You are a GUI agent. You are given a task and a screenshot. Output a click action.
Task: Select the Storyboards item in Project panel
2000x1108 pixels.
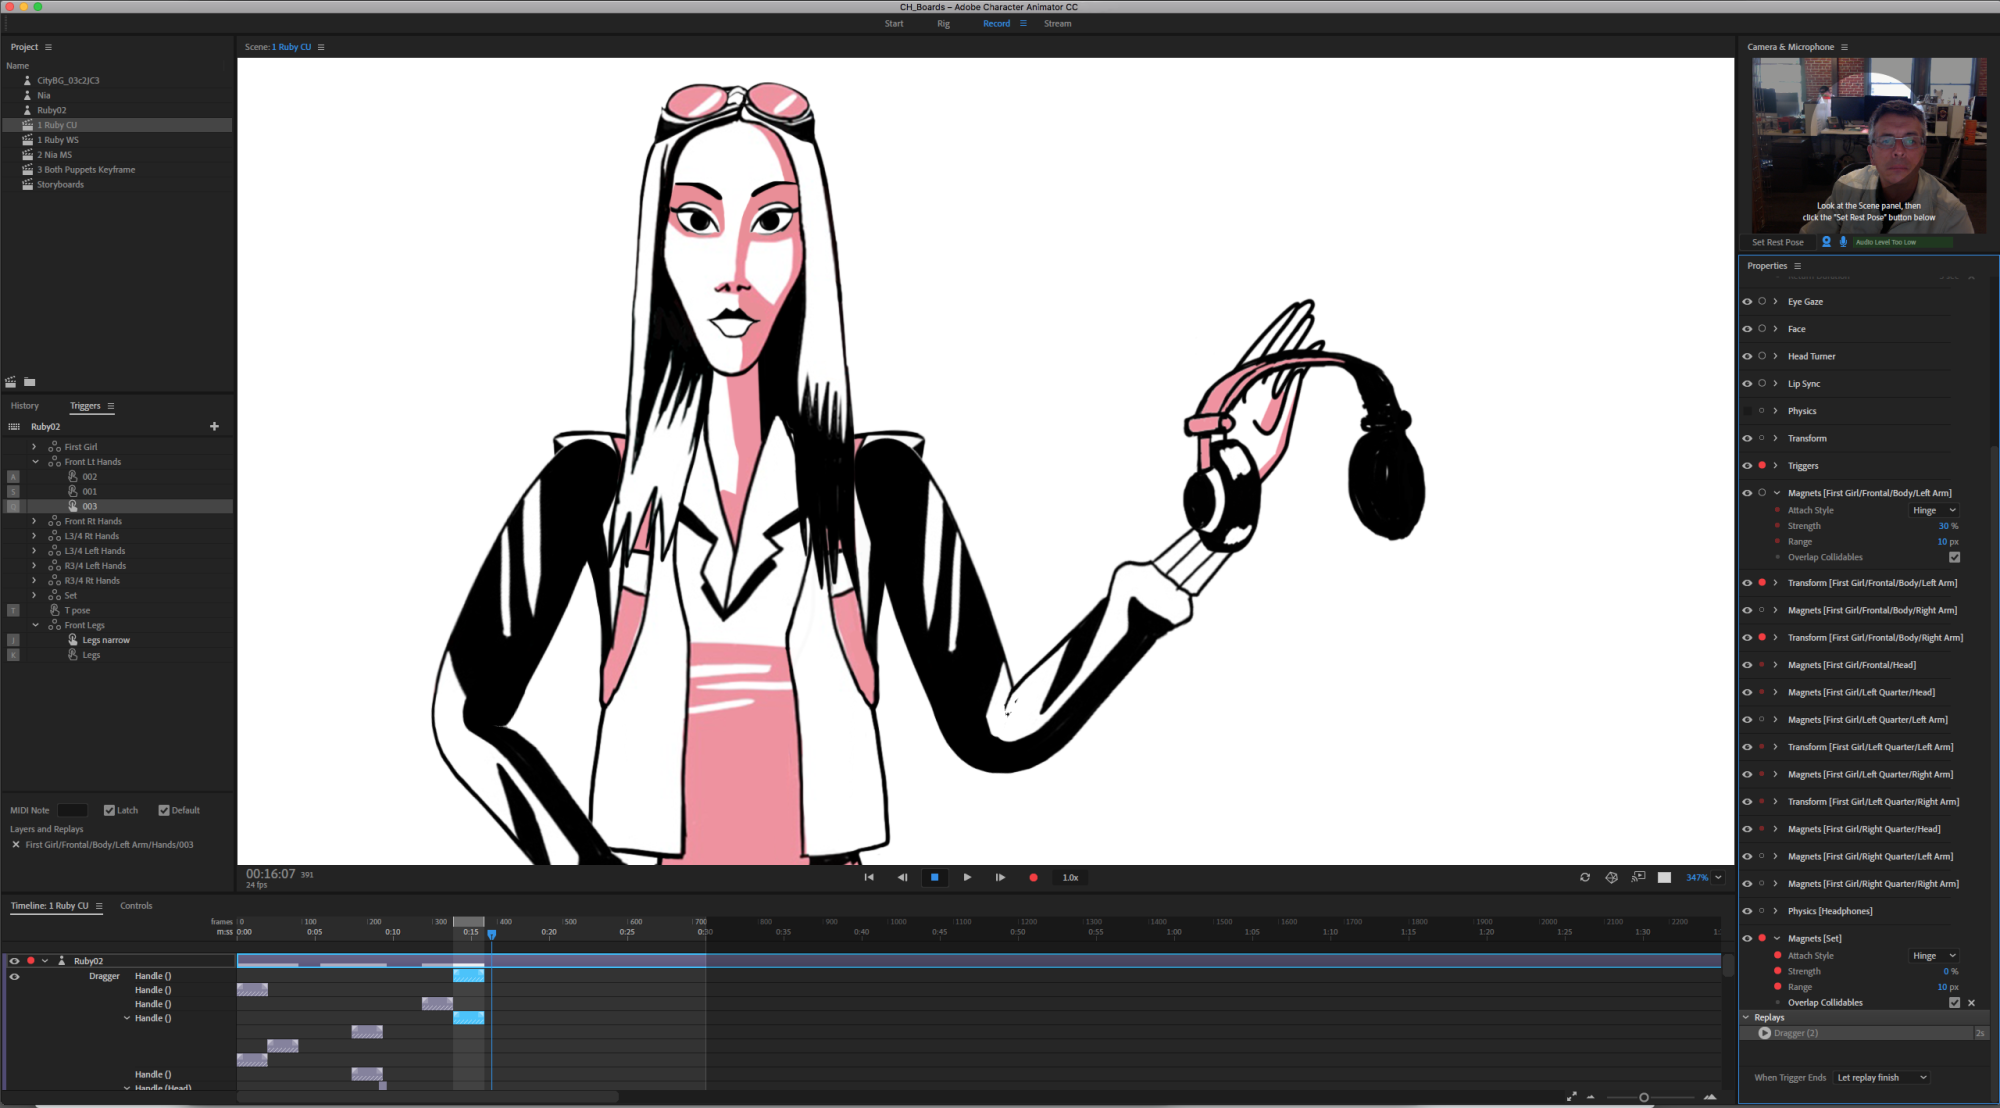tap(60, 184)
